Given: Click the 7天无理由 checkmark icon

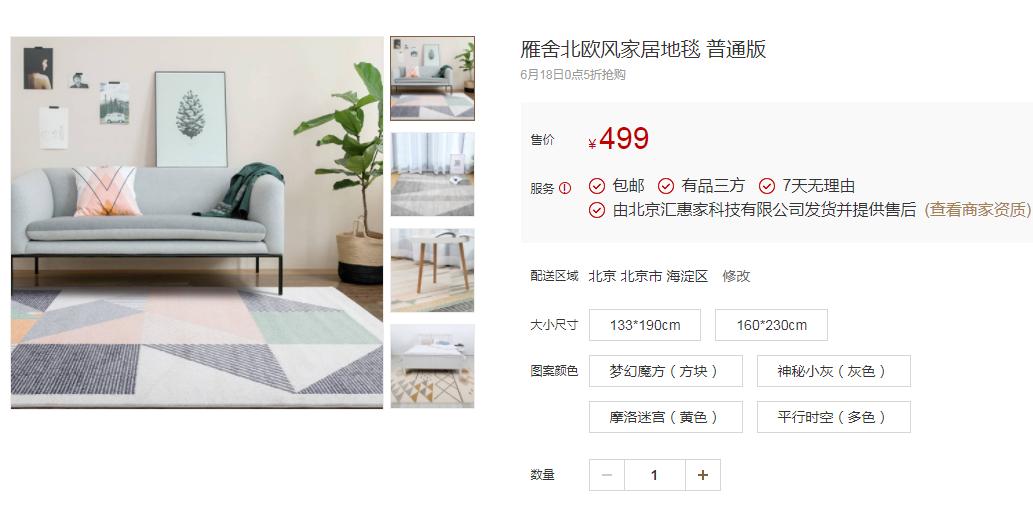Looking at the screenshot, I should coord(767,186).
